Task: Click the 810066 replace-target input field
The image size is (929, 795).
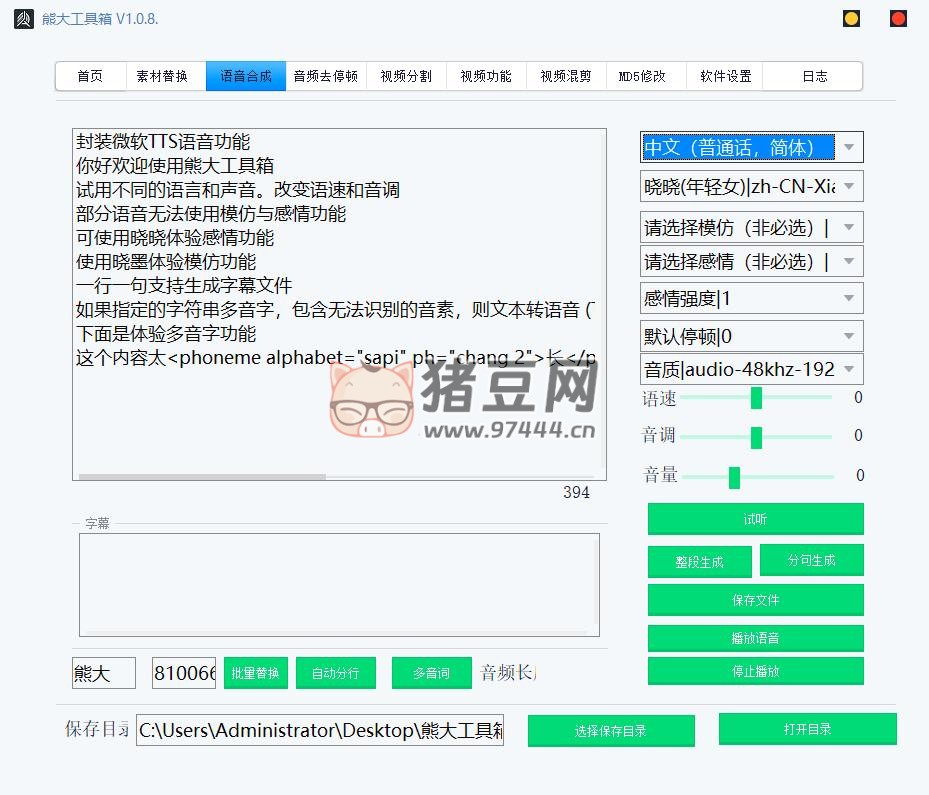Action: 184,673
